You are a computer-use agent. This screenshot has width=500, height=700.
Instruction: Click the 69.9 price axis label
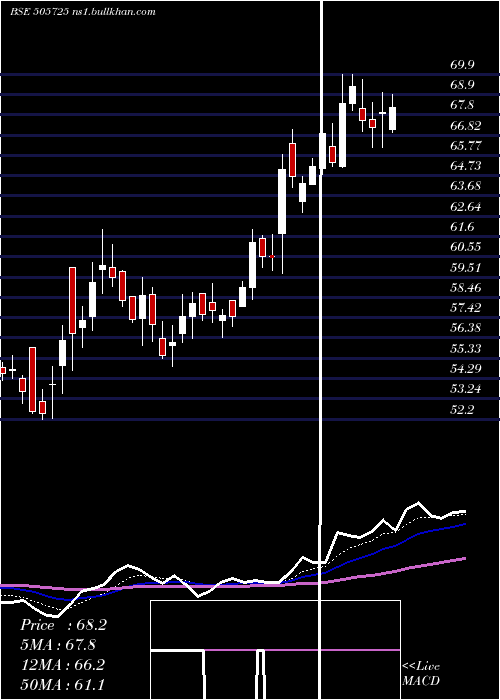pyautogui.click(x=462, y=65)
